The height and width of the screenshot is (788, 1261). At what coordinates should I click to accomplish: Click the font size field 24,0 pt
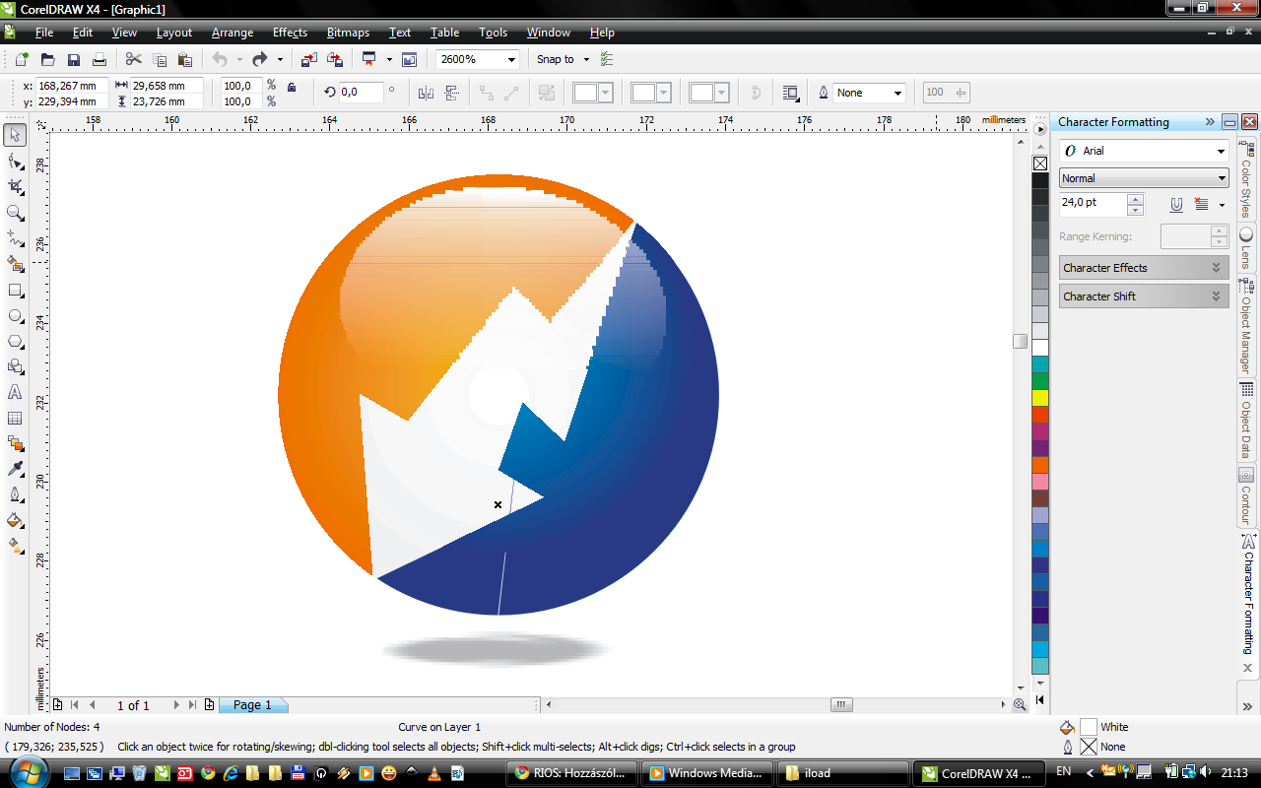[1092, 203]
